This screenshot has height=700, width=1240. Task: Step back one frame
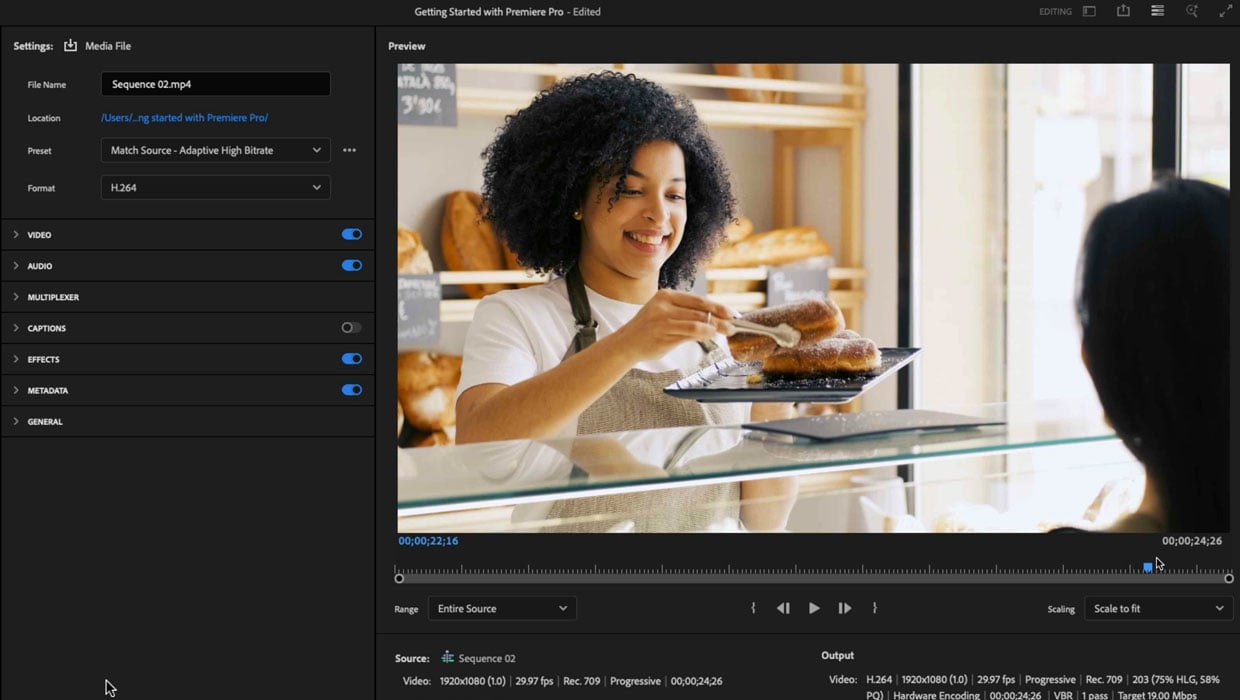click(x=783, y=608)
